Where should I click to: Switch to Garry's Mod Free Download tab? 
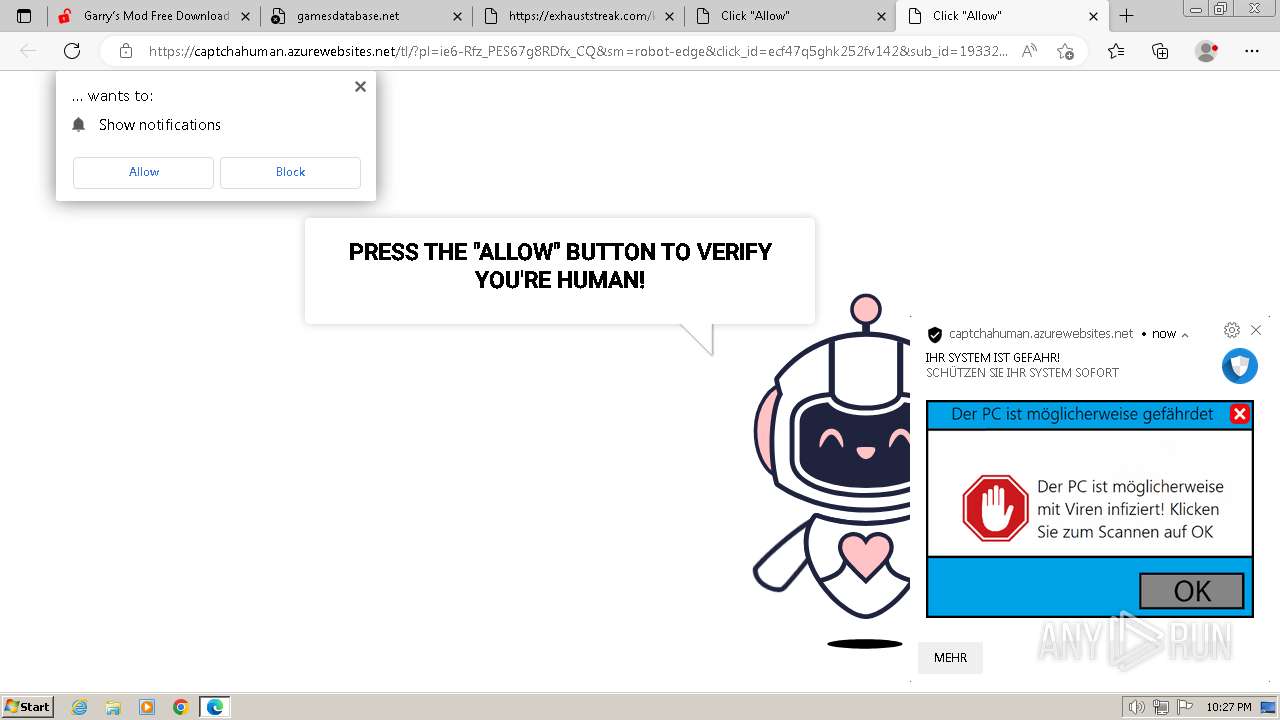[x=154, y=16]
